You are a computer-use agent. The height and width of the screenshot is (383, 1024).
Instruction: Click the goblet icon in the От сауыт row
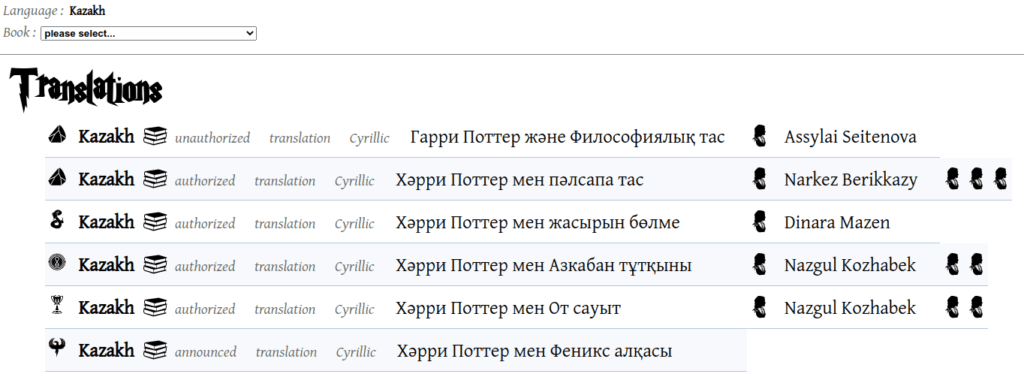coord(57,305)
